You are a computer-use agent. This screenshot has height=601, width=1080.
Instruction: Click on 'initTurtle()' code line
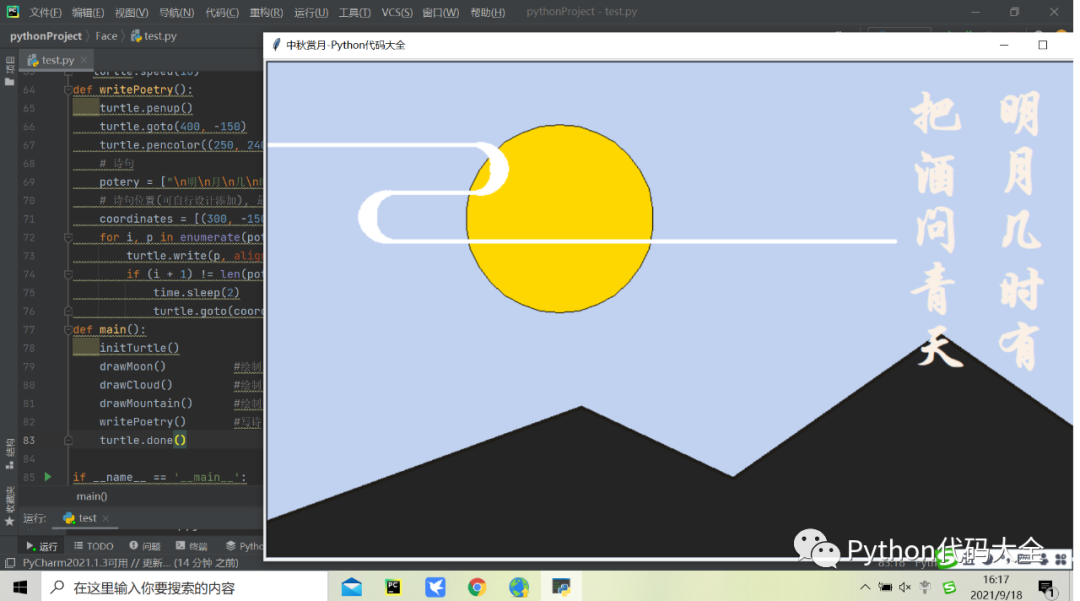139,348
